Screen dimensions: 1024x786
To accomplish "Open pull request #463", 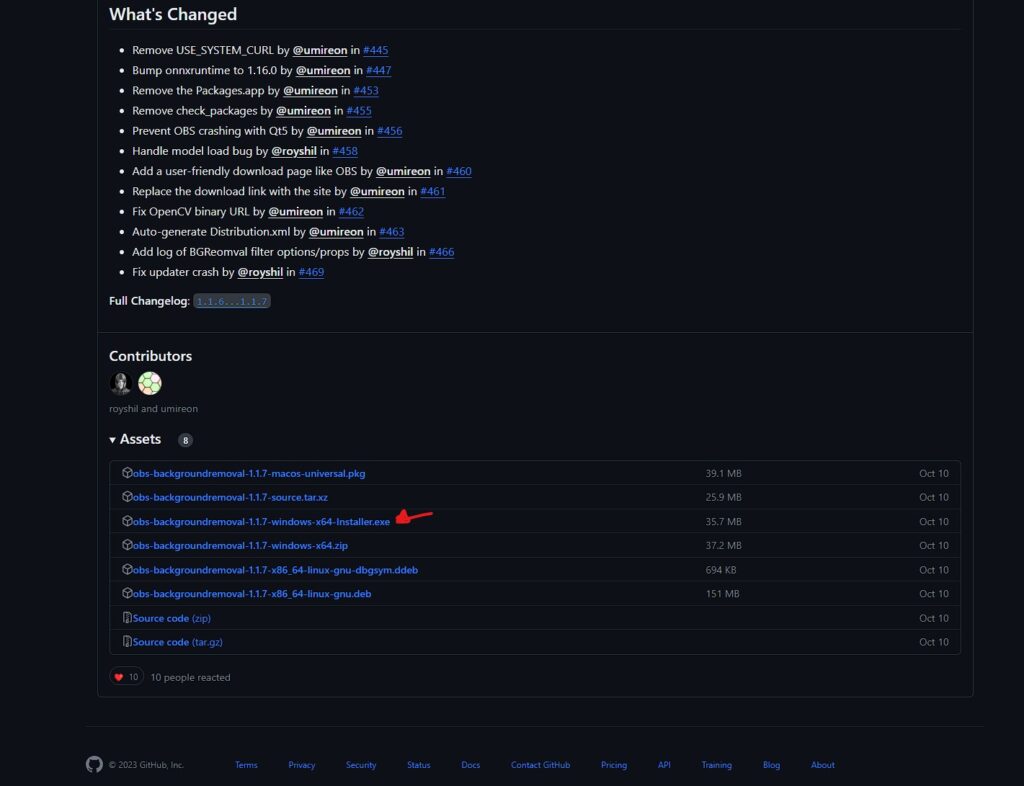I will 392,232.
